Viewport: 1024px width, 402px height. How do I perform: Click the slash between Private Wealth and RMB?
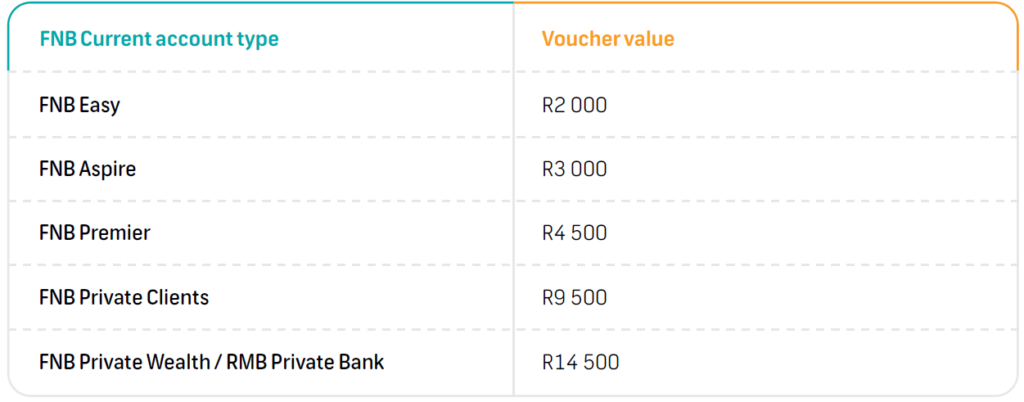tap(218, 361)
